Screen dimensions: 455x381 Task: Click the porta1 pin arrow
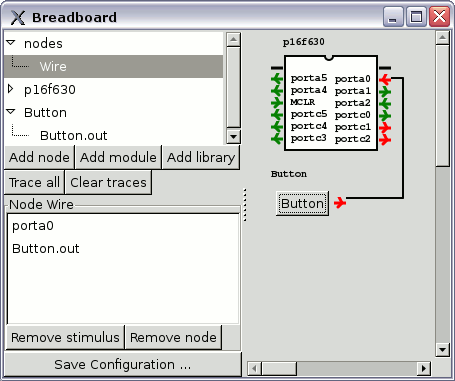[385, 91]
